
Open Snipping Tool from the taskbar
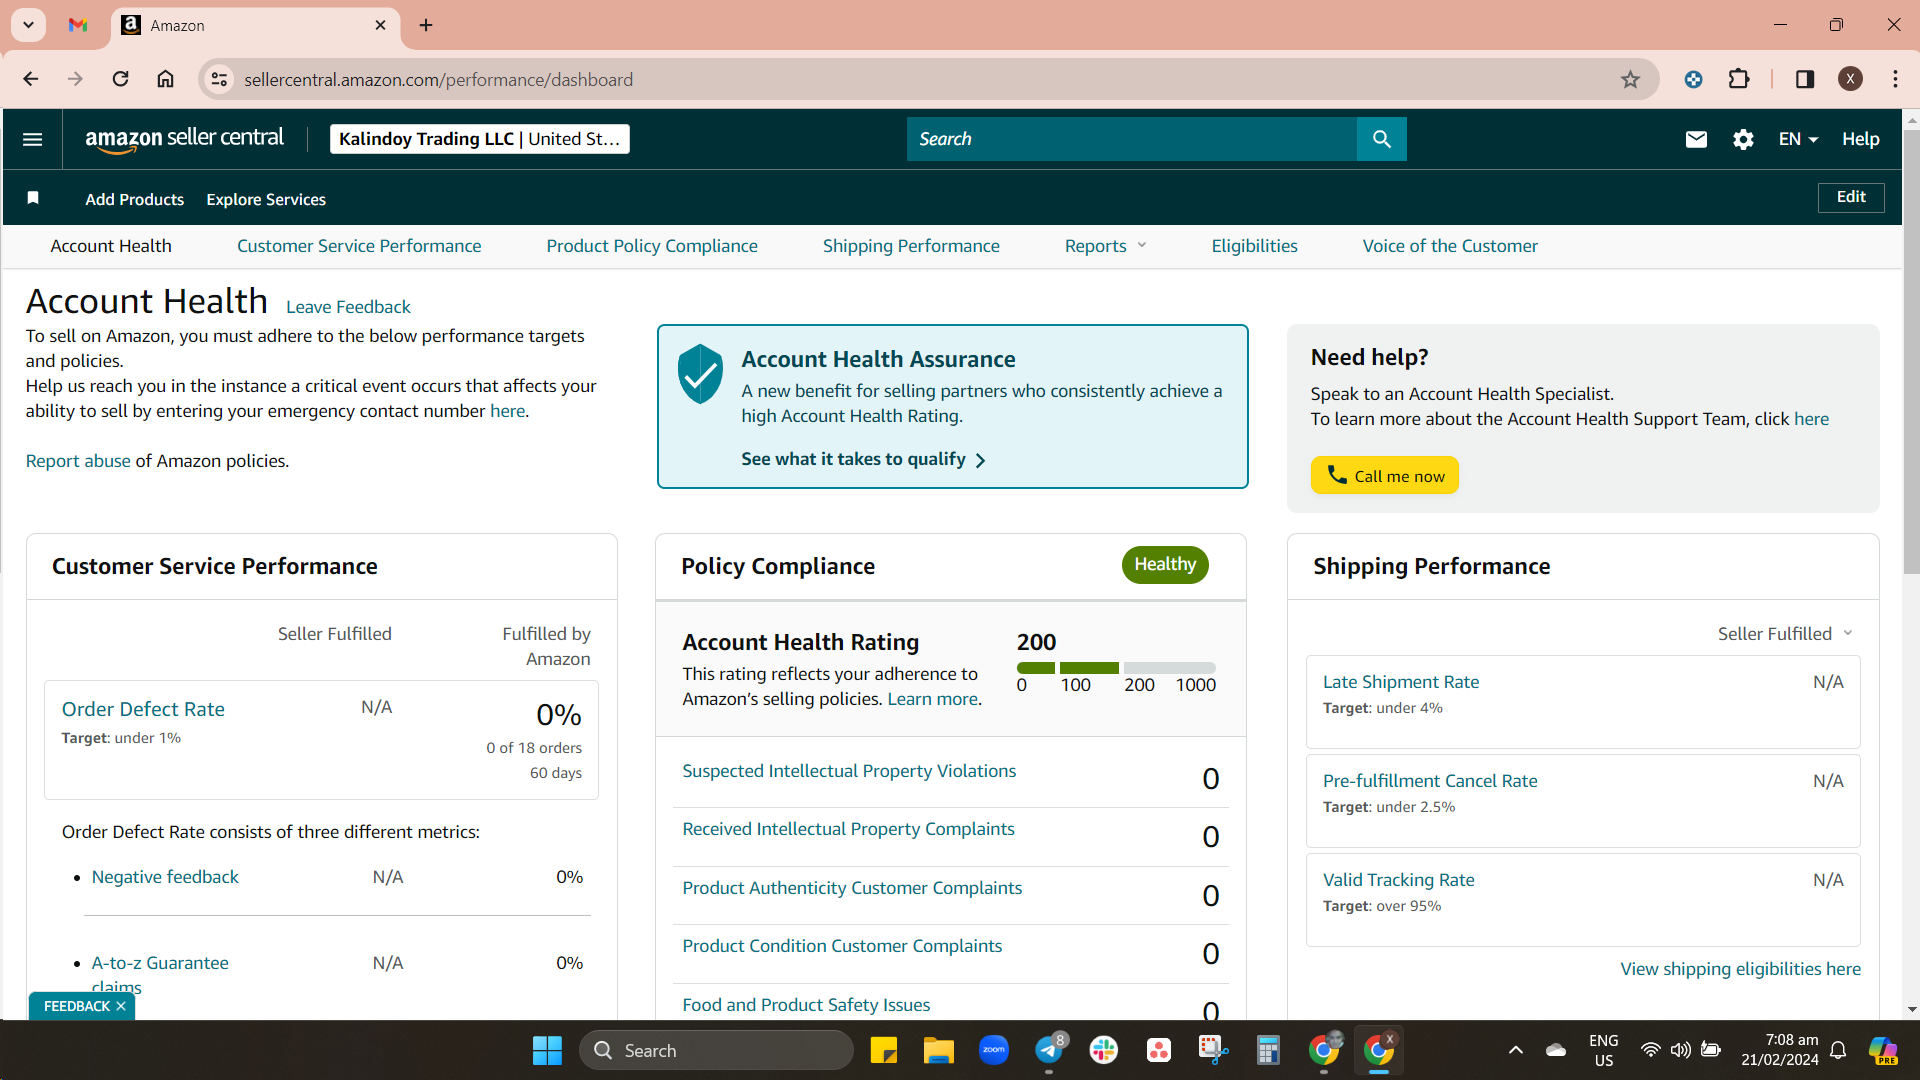pyautogui.click(x=1213, y=1050)
